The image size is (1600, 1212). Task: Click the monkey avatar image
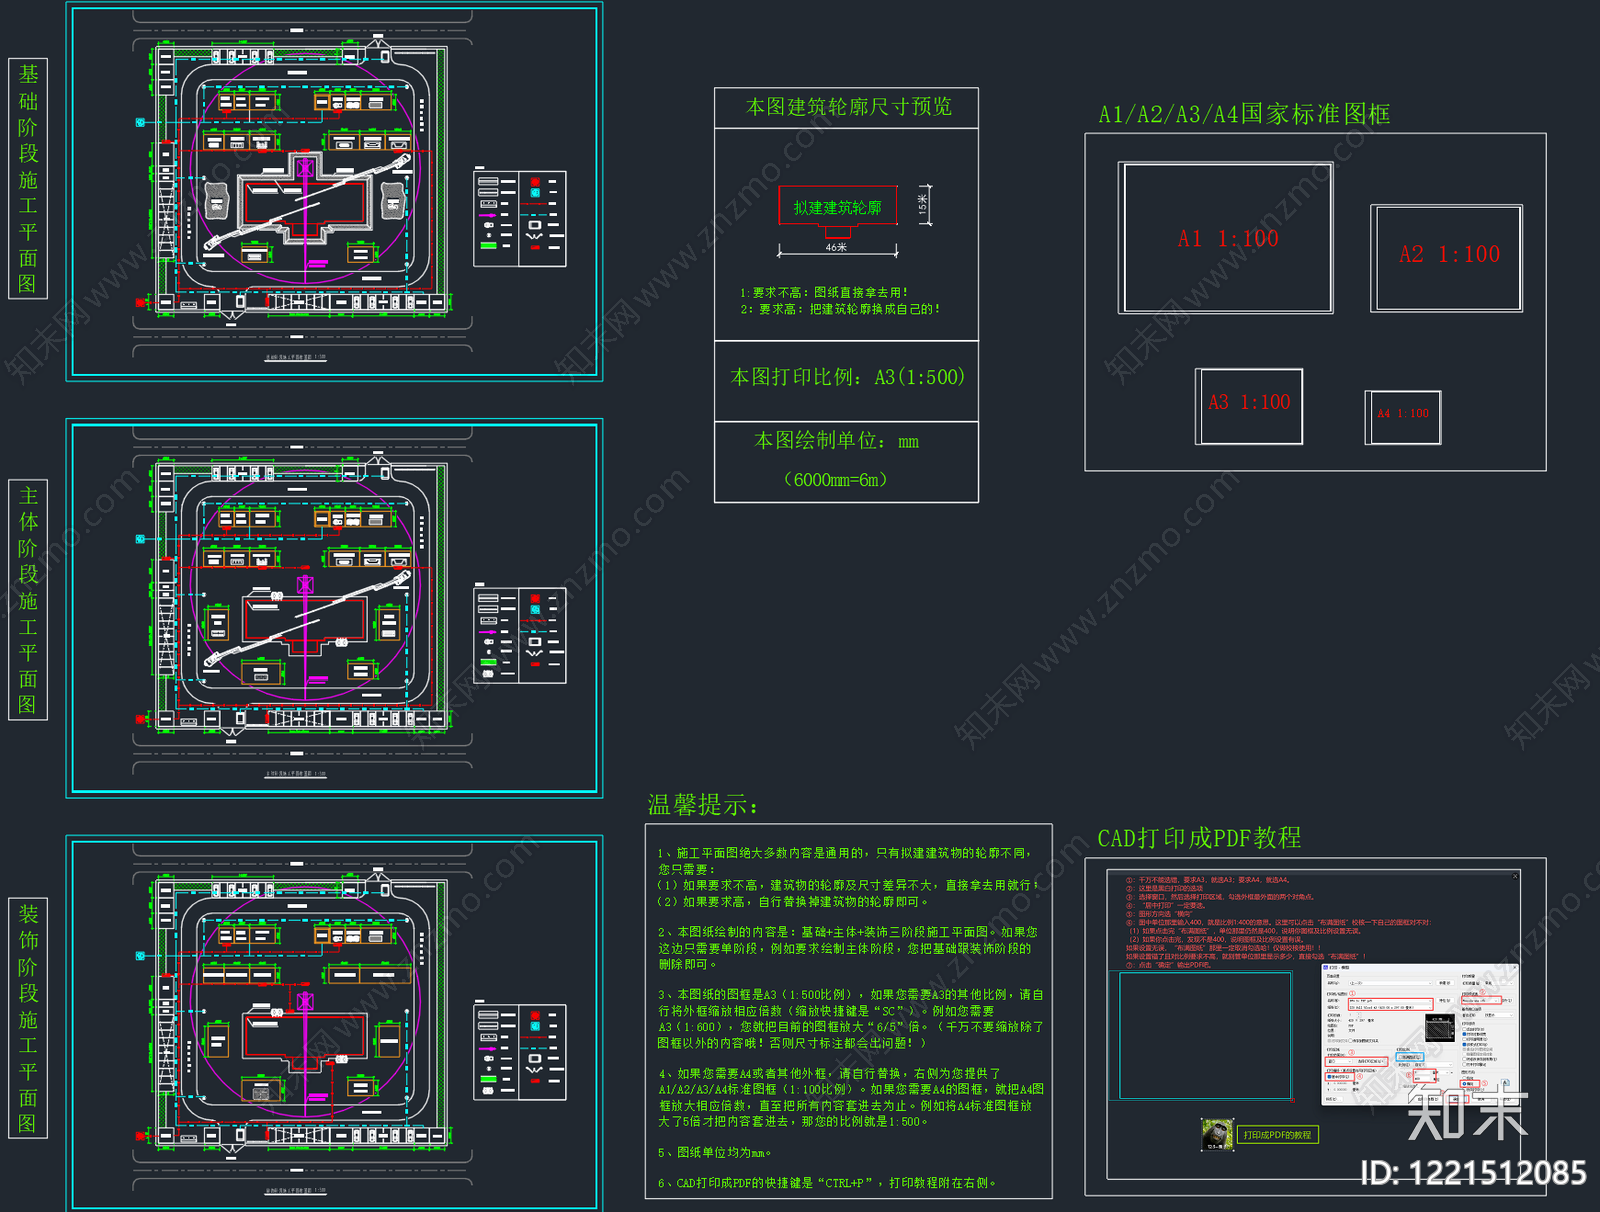(x=1217, y=1134)
